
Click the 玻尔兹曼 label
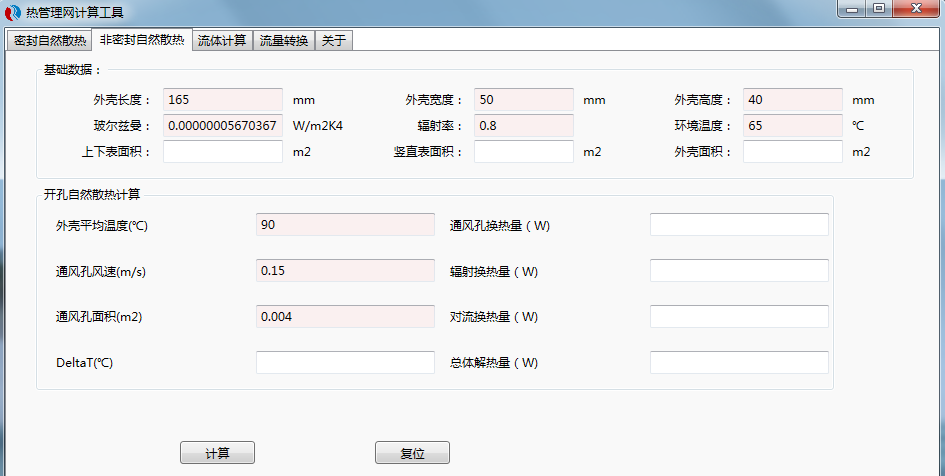click(122, 126)
